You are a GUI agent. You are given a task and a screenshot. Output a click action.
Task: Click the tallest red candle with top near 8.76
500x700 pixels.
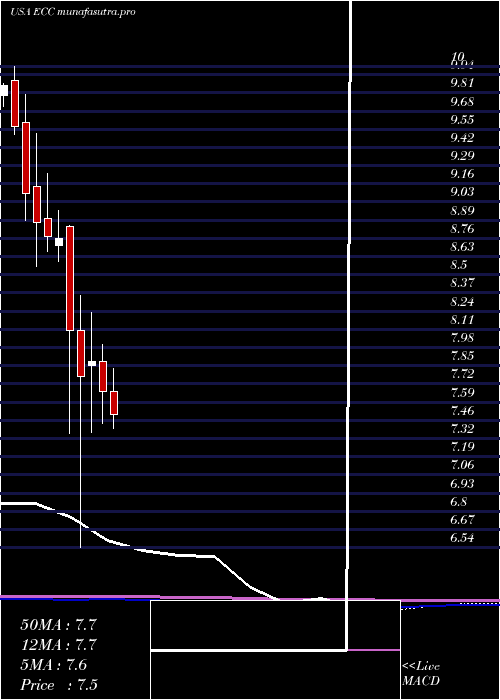70,279
